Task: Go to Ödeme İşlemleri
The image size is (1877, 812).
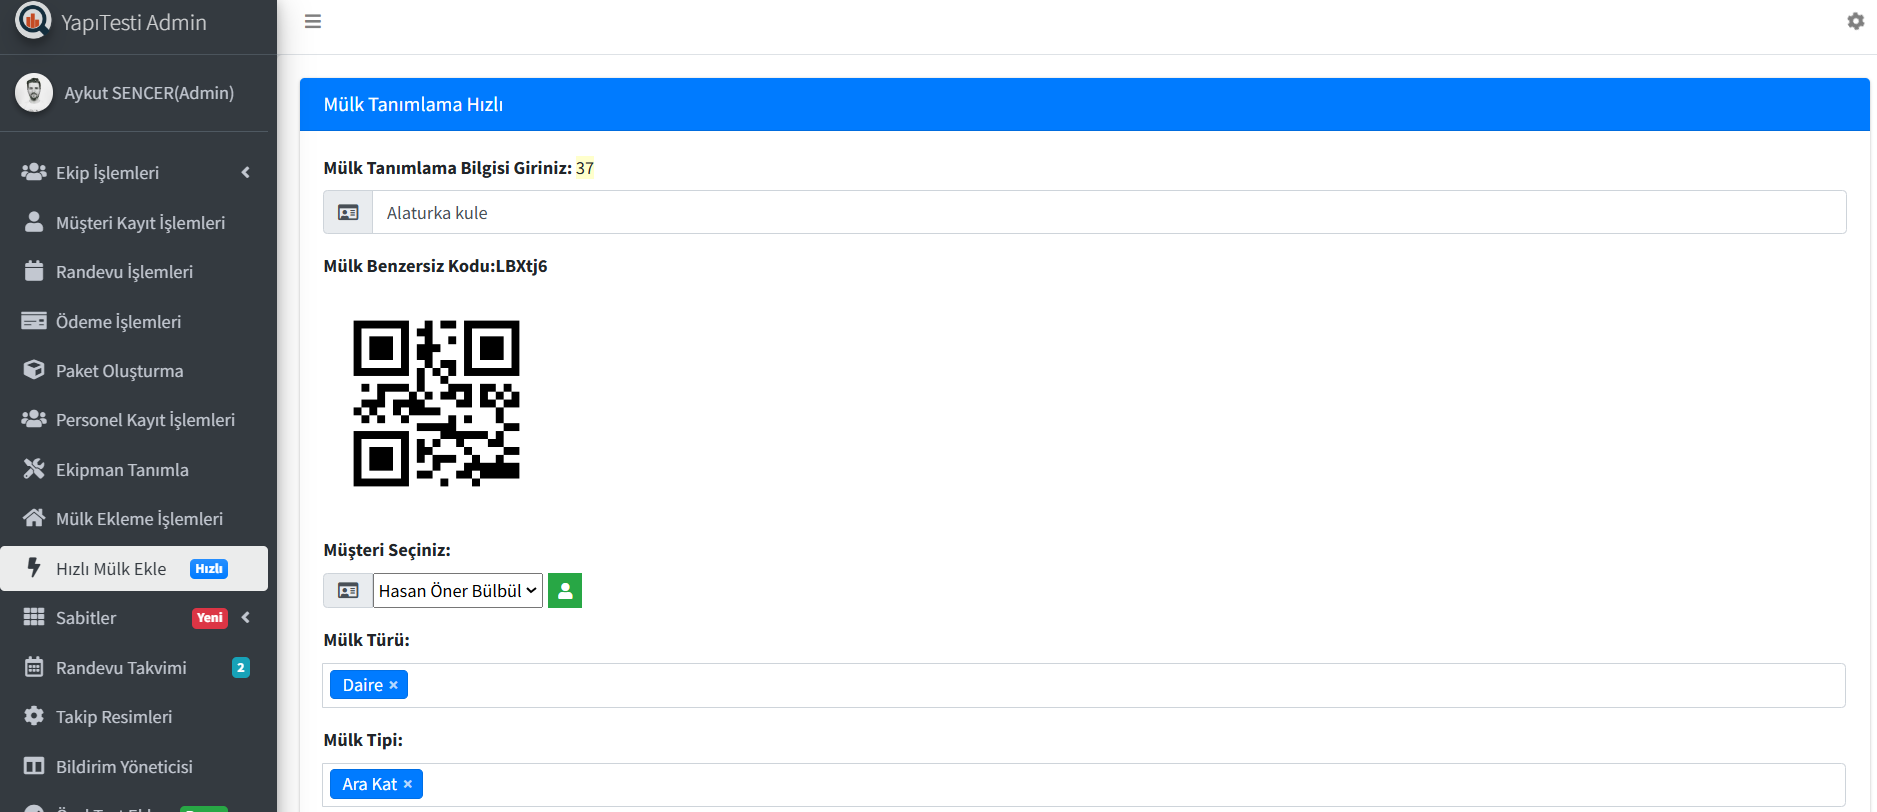Action: [135, 321]
